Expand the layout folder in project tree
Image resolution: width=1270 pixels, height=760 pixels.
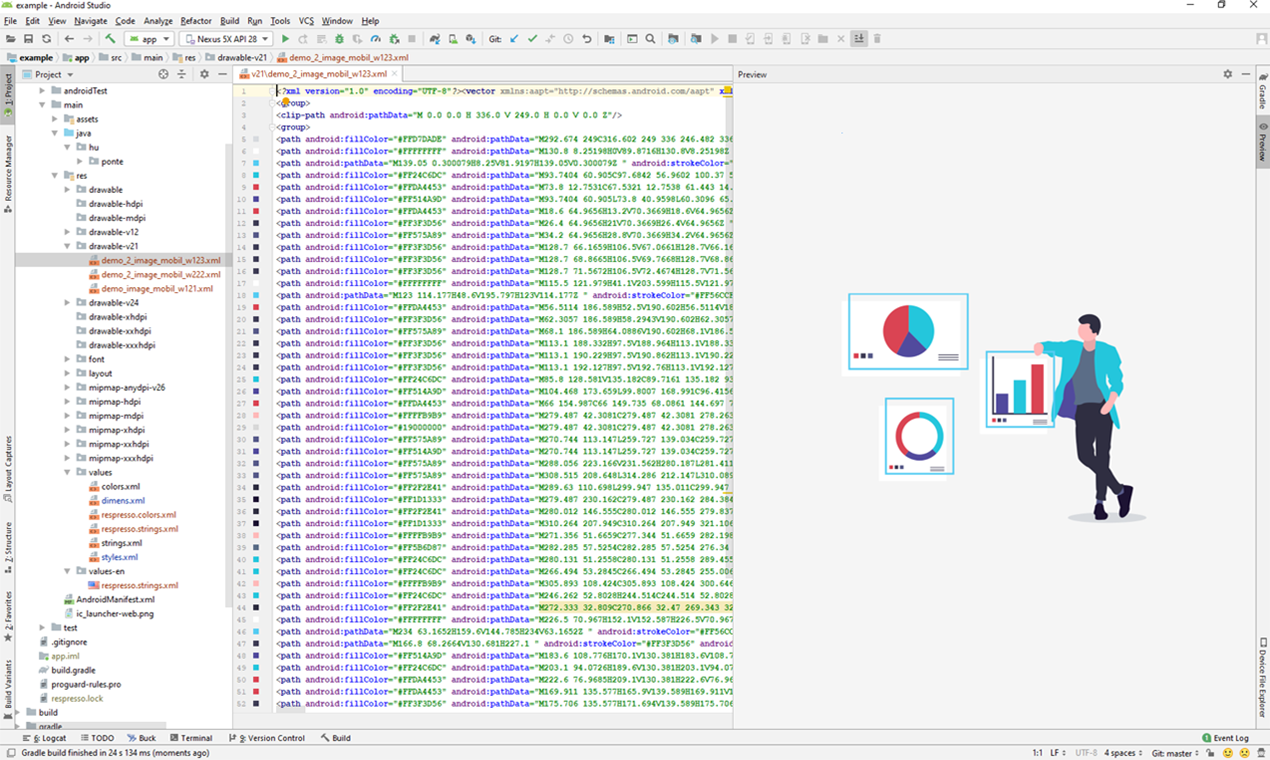(x=69, y=373)
